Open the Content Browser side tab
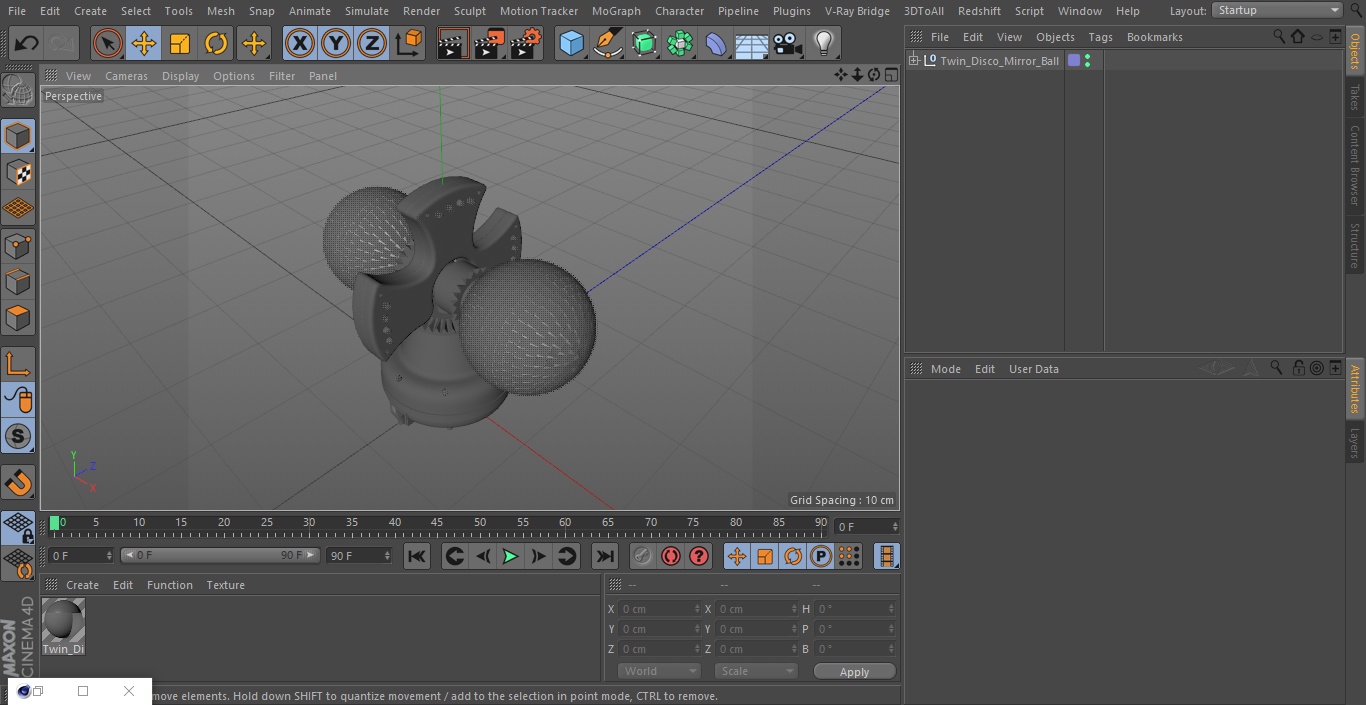Image resolution: width=1366 pixels, height=705 pixels. point(1355,165)
